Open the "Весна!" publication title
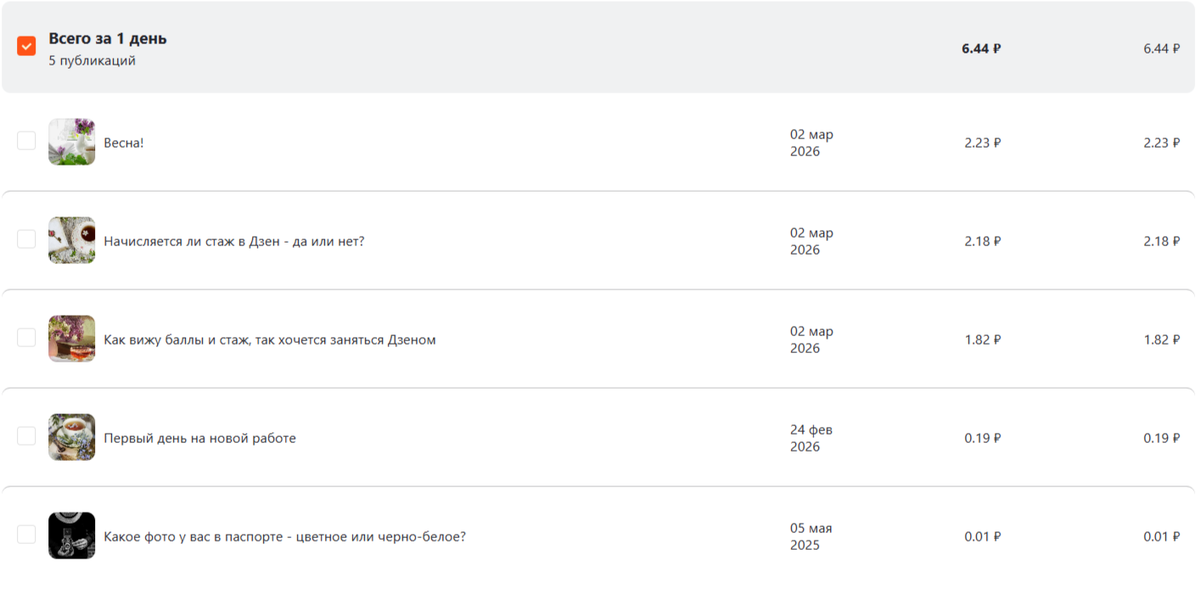 click(124, 143)
